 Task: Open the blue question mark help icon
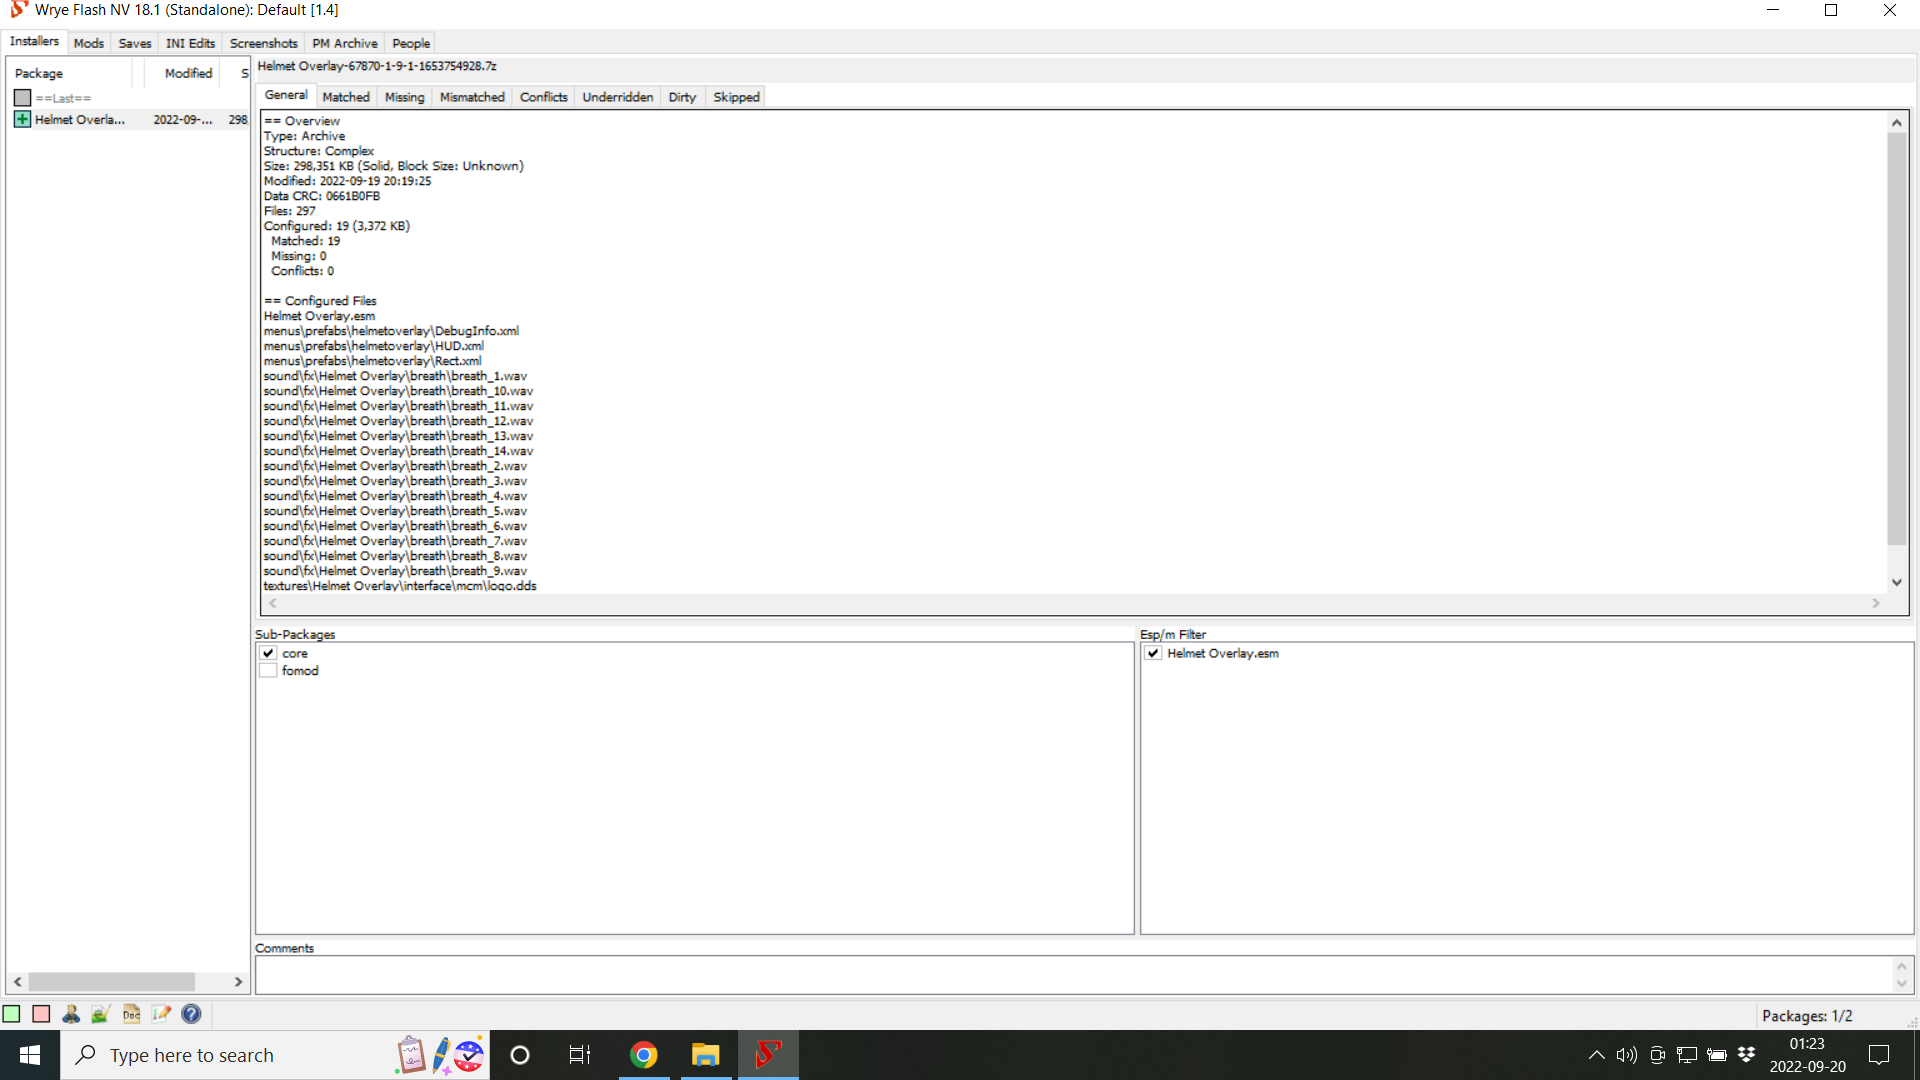click(191, 1014)
